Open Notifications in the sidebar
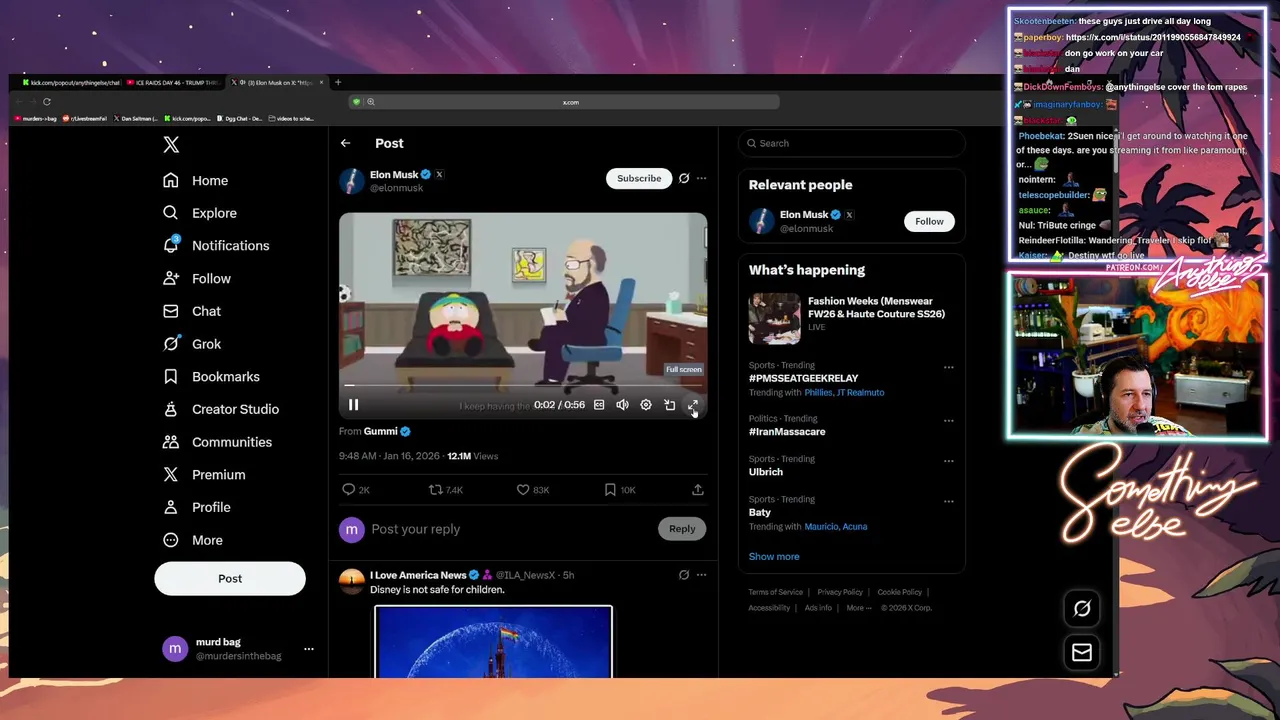 tap(216, 246)
